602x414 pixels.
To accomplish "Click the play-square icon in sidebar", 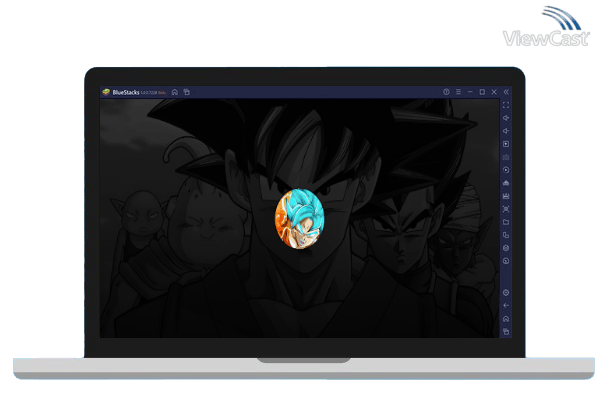I will tap(506, 144).
